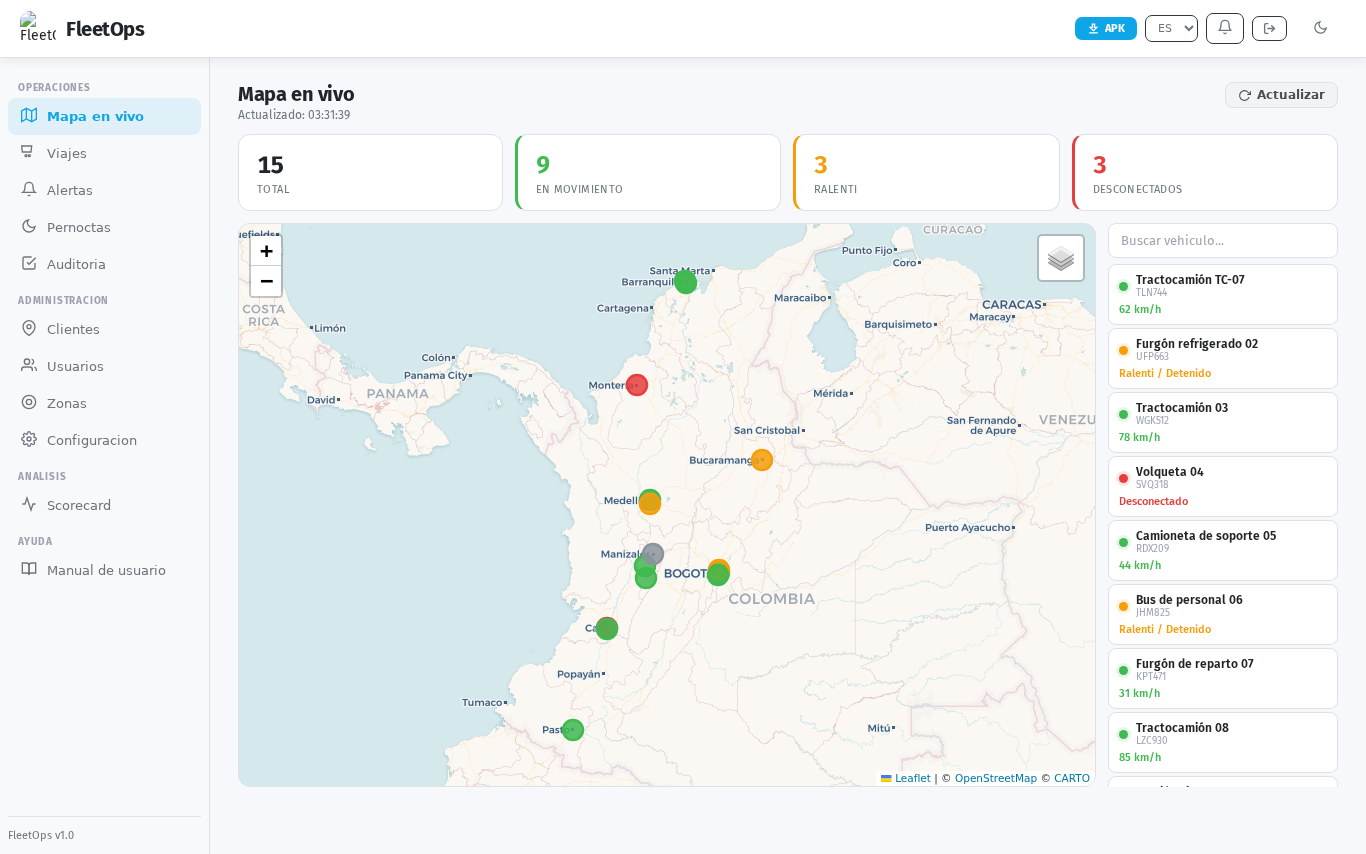Click the green marker at Bogotá
The width and height of the screenshot is (1366, 854).
718,575
